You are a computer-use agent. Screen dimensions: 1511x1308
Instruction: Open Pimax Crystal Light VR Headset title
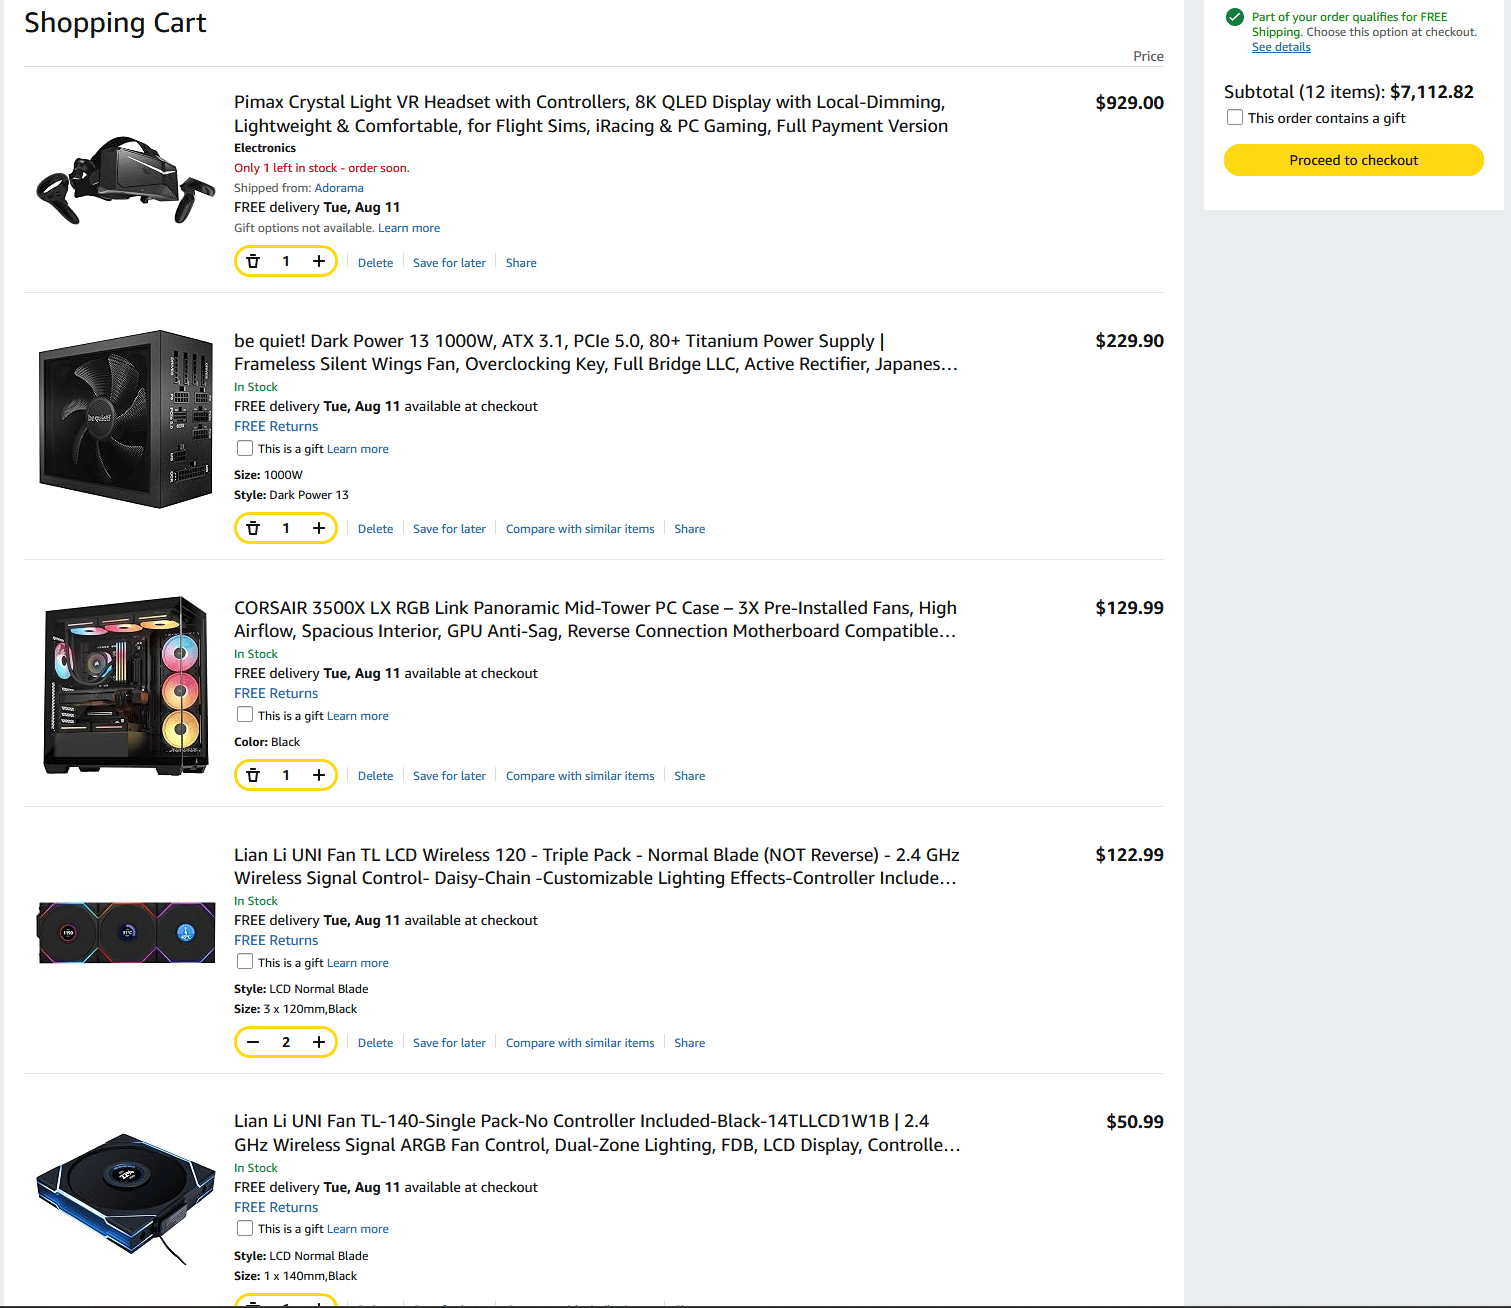click(591, 114)
